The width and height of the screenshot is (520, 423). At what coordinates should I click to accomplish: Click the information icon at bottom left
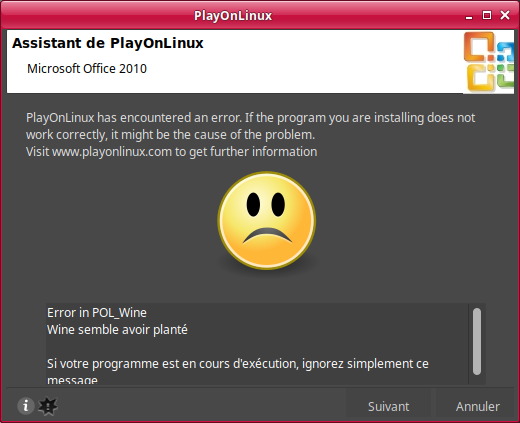coord(26,406)
